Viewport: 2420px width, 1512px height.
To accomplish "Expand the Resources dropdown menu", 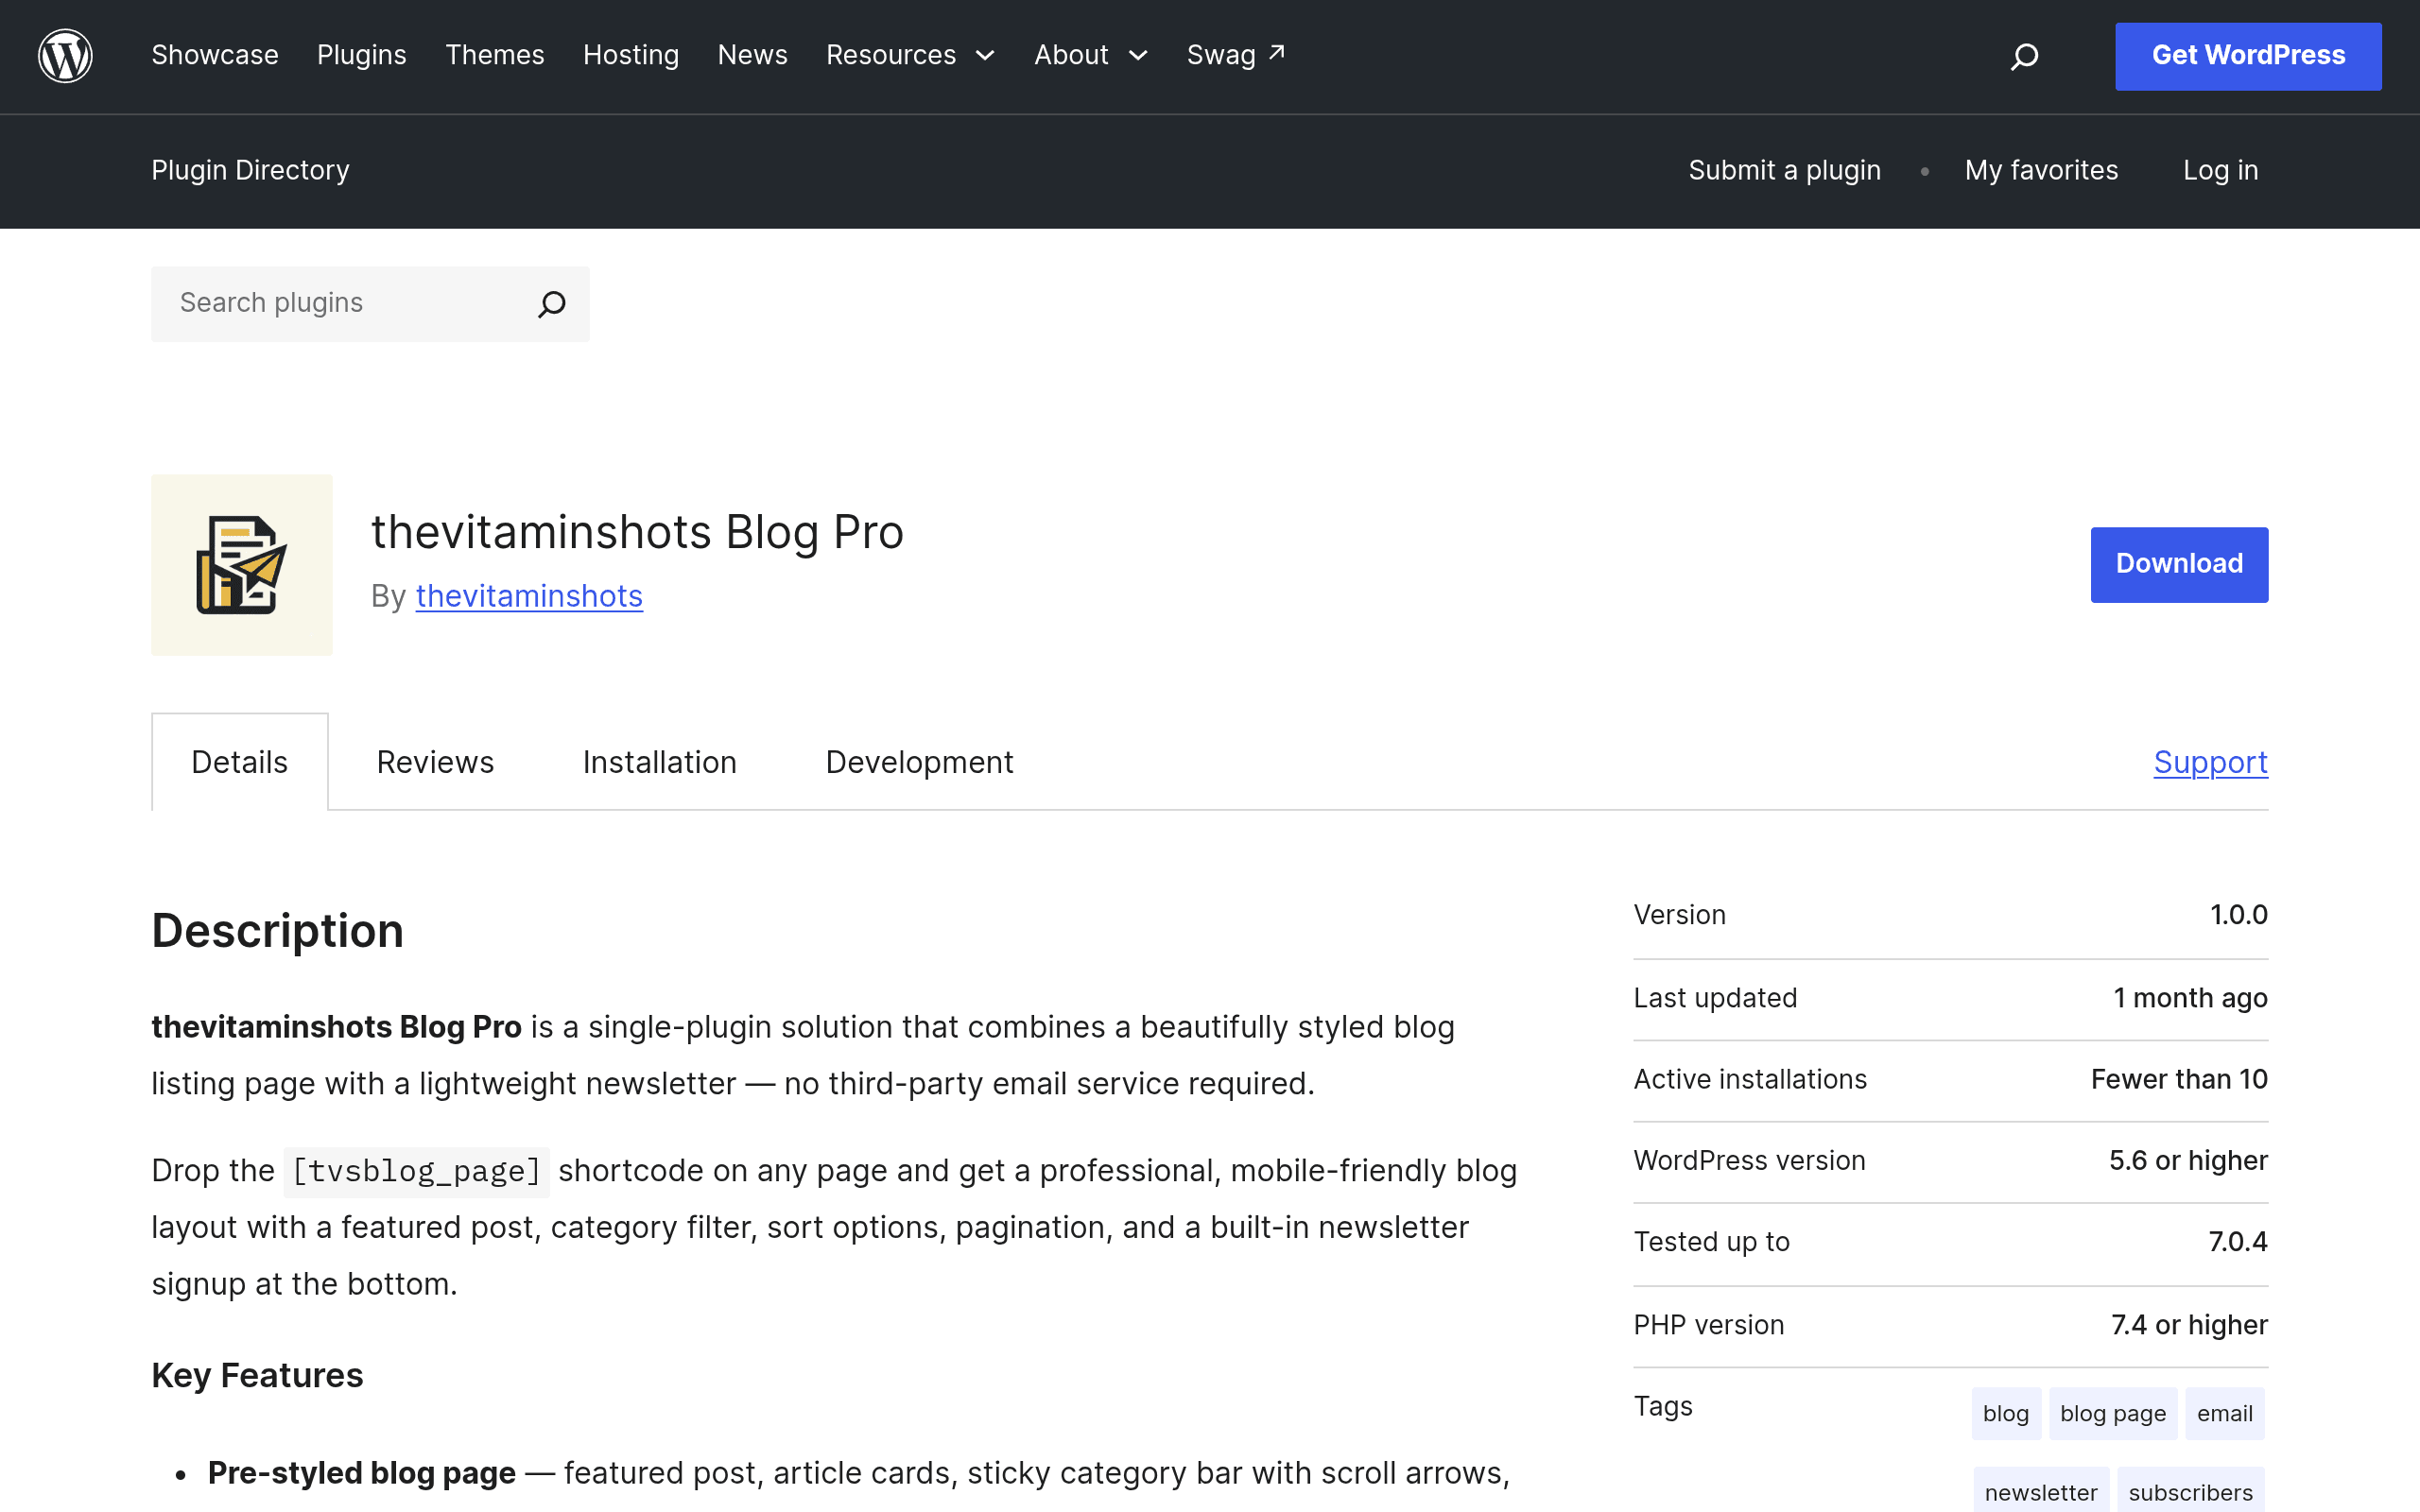I will pyautogui.click(x=910, y=55).
